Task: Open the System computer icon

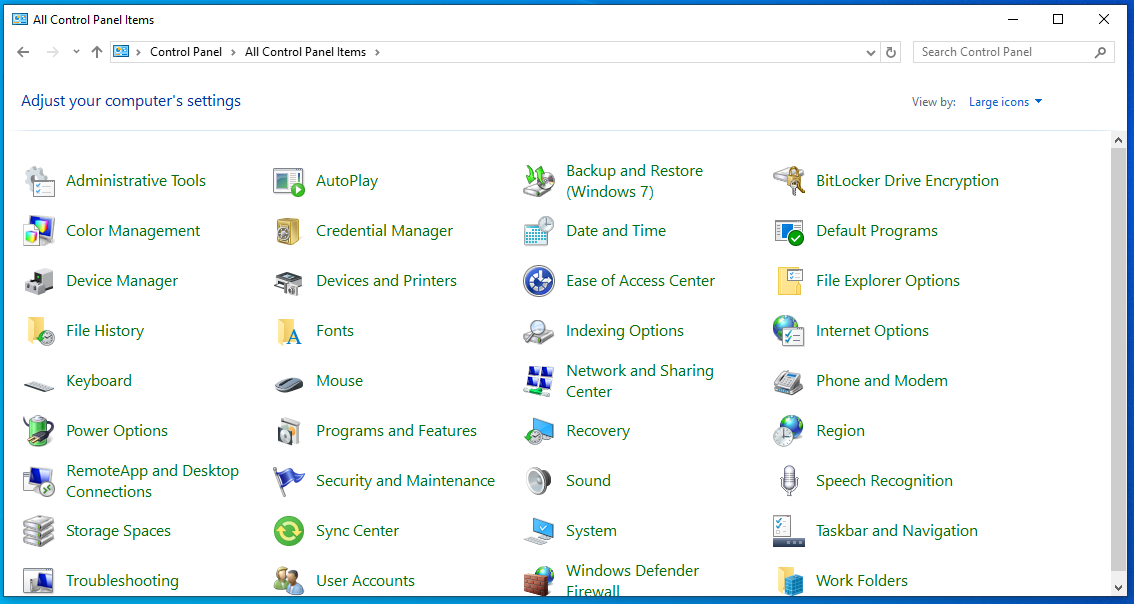Action: coord(540,530)
